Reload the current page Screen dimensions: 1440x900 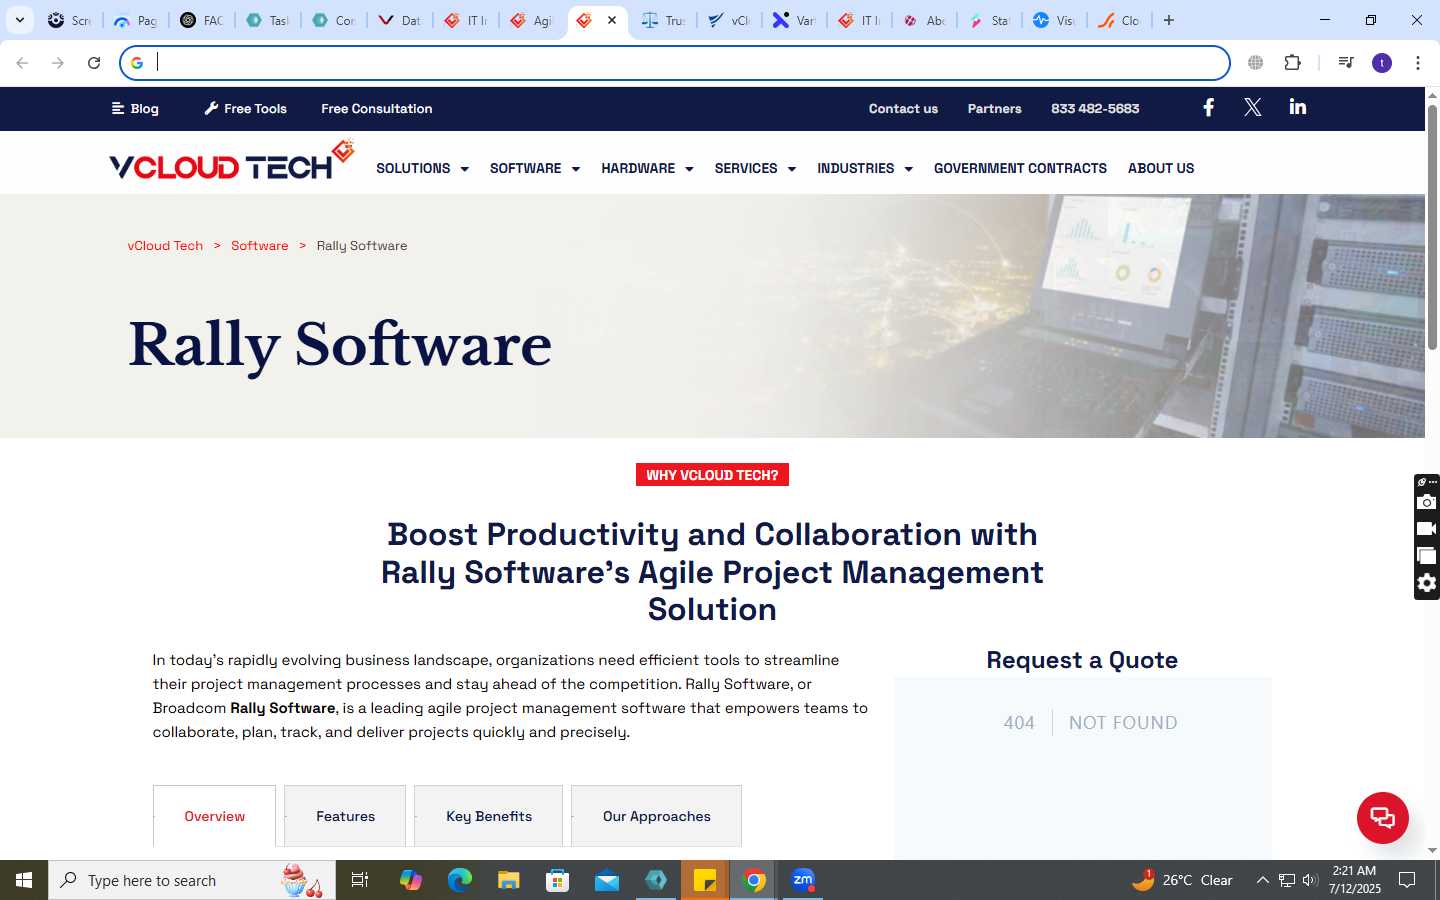(94, 63)
